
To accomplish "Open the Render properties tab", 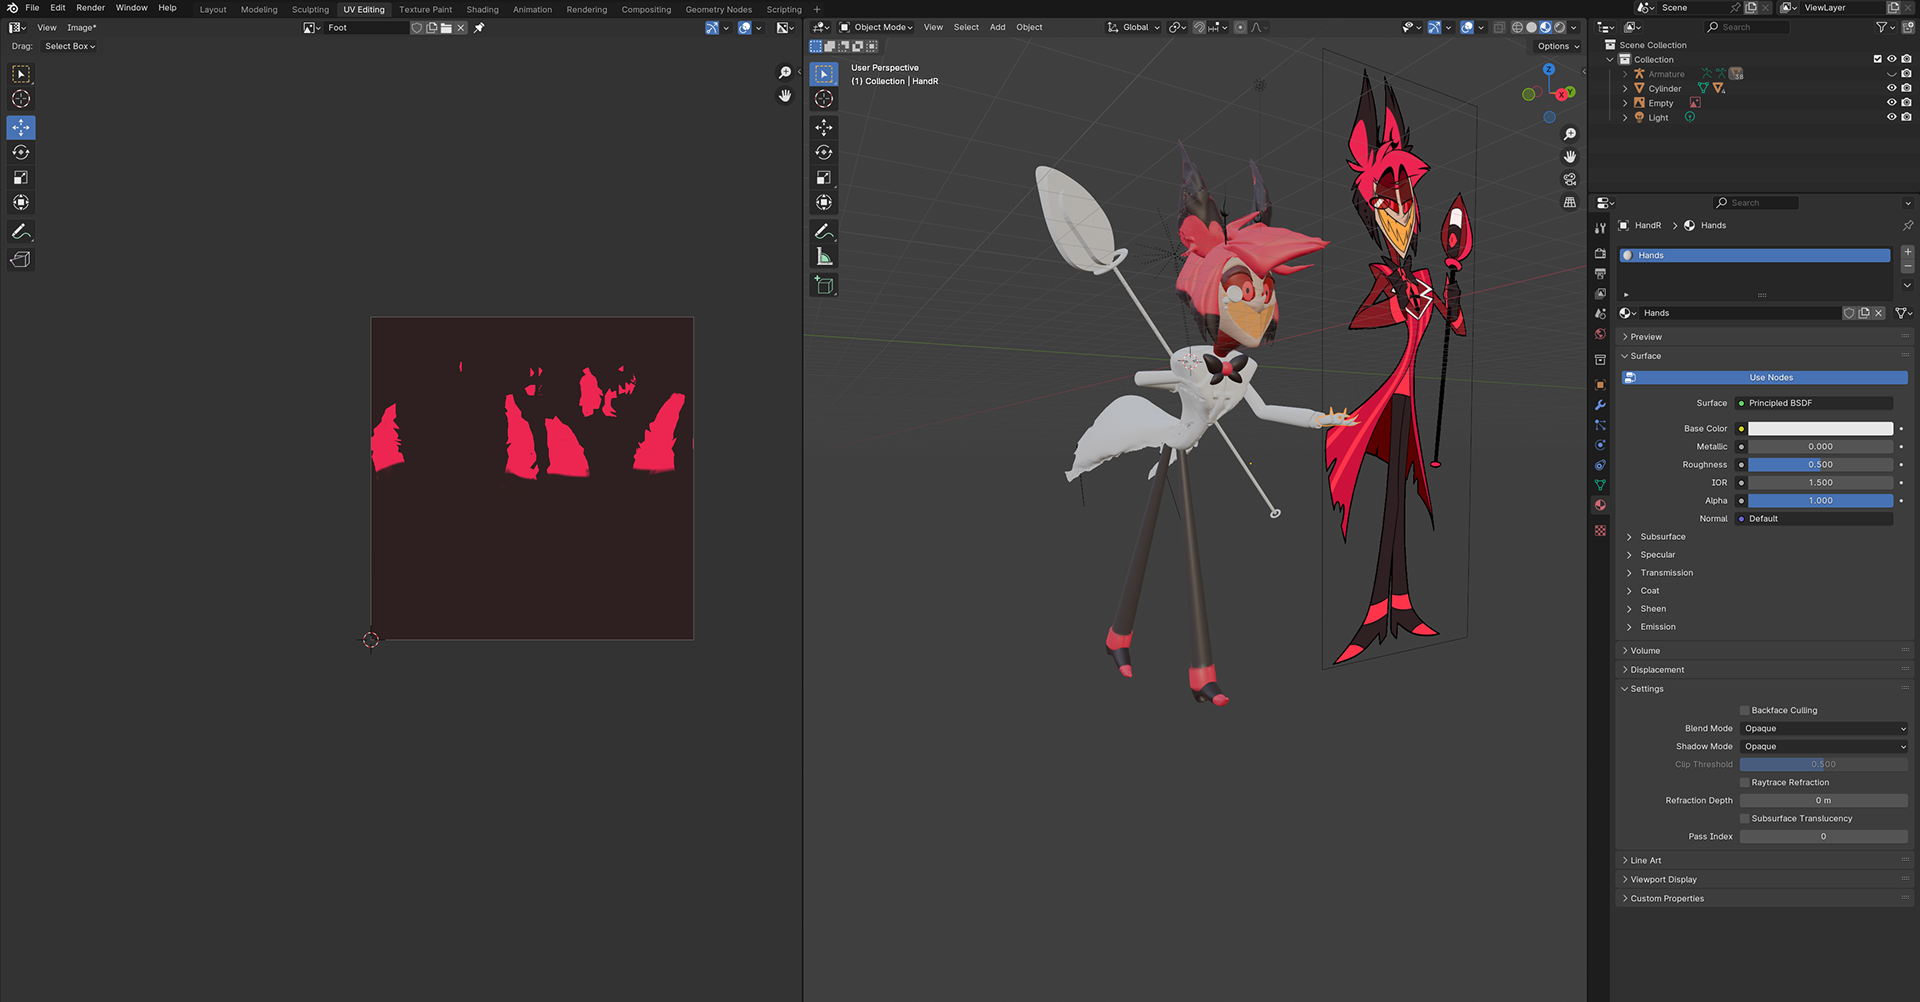I will pos(1600,253).
